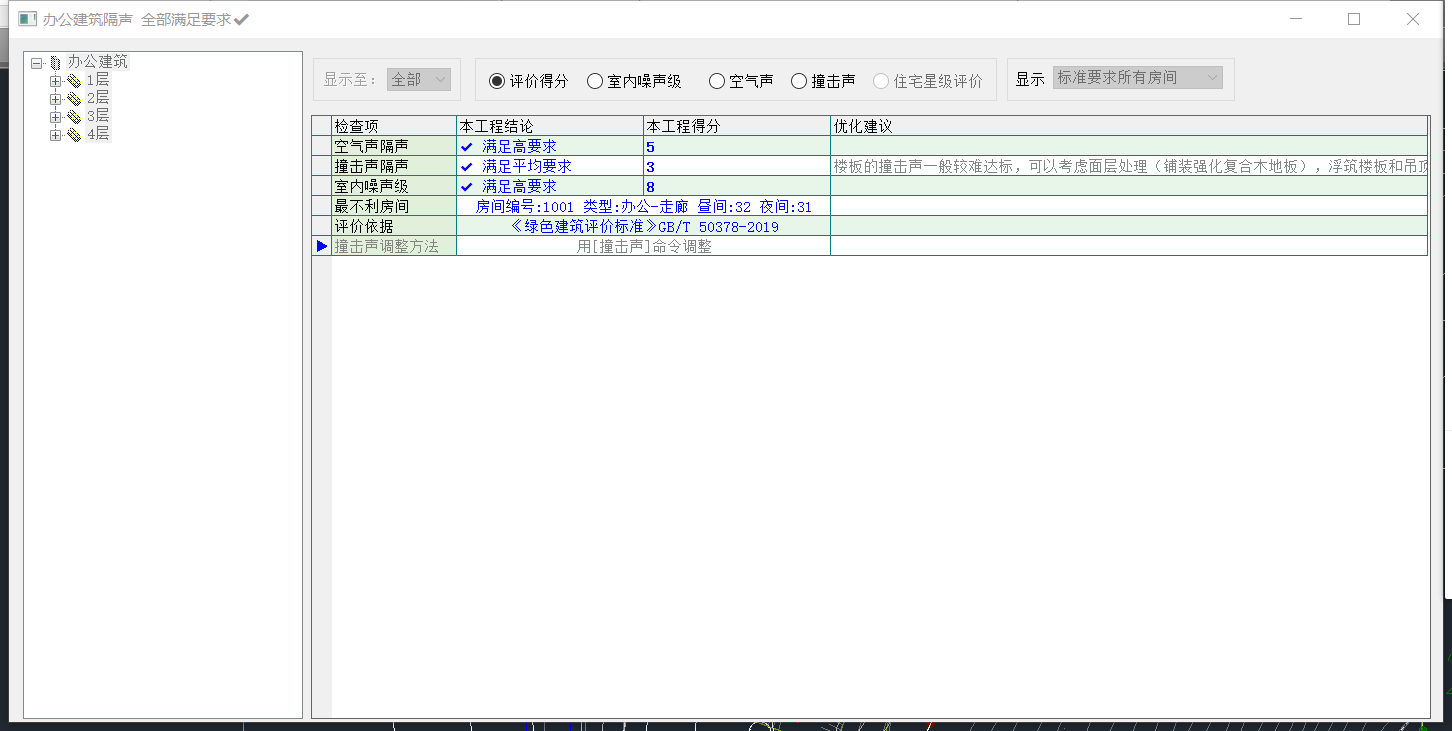The height and width of the screenshot is (731, 1452).
Task: Click the 2层 floor icon in tree
Action: point(74,99)
